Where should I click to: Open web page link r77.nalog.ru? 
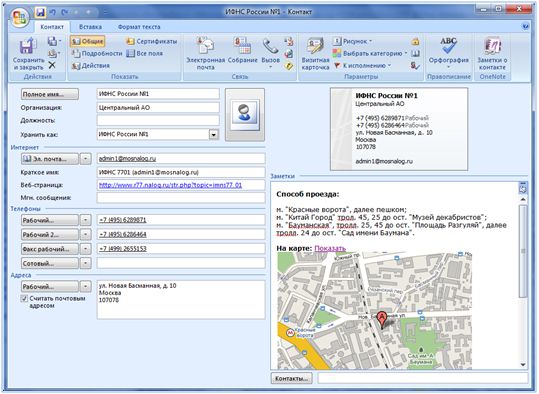coord(170,185)
